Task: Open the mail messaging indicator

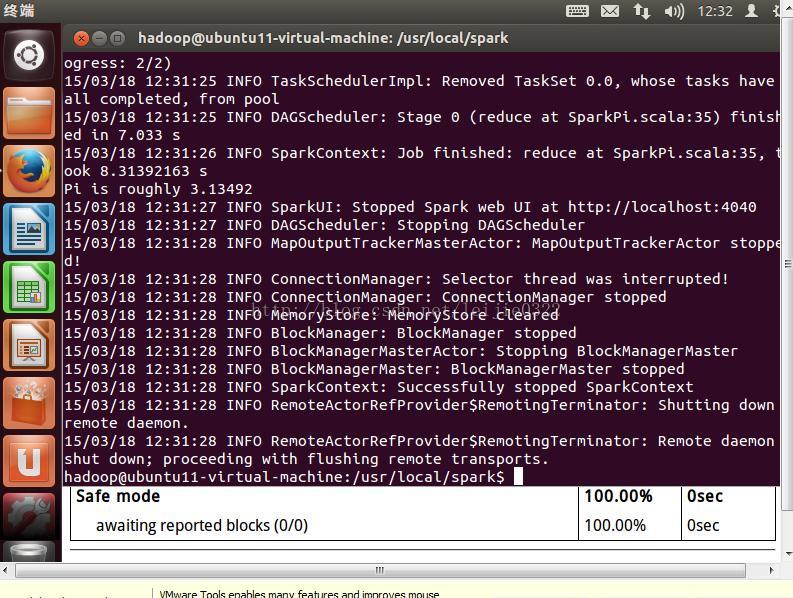Action: (x=609, y=11)
